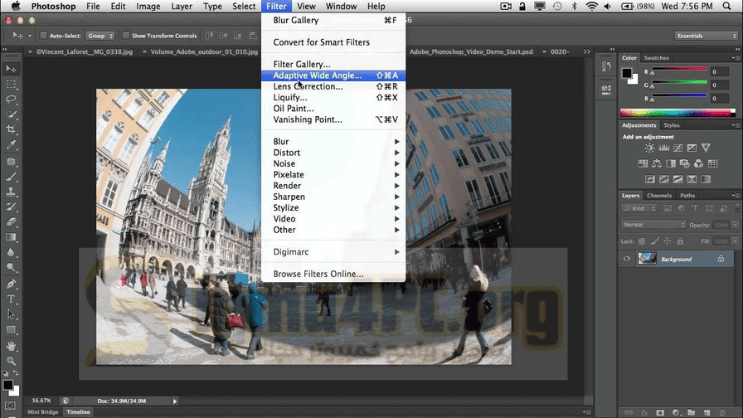Switch to the Channels tab
743x418 pixels.
[x=659, y=195]
